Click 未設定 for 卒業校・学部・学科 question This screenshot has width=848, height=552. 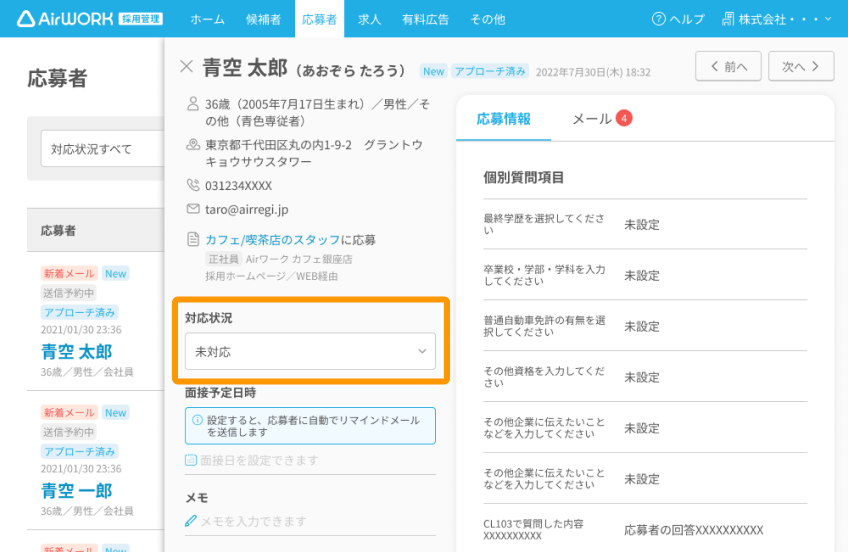tap(642, 275)
